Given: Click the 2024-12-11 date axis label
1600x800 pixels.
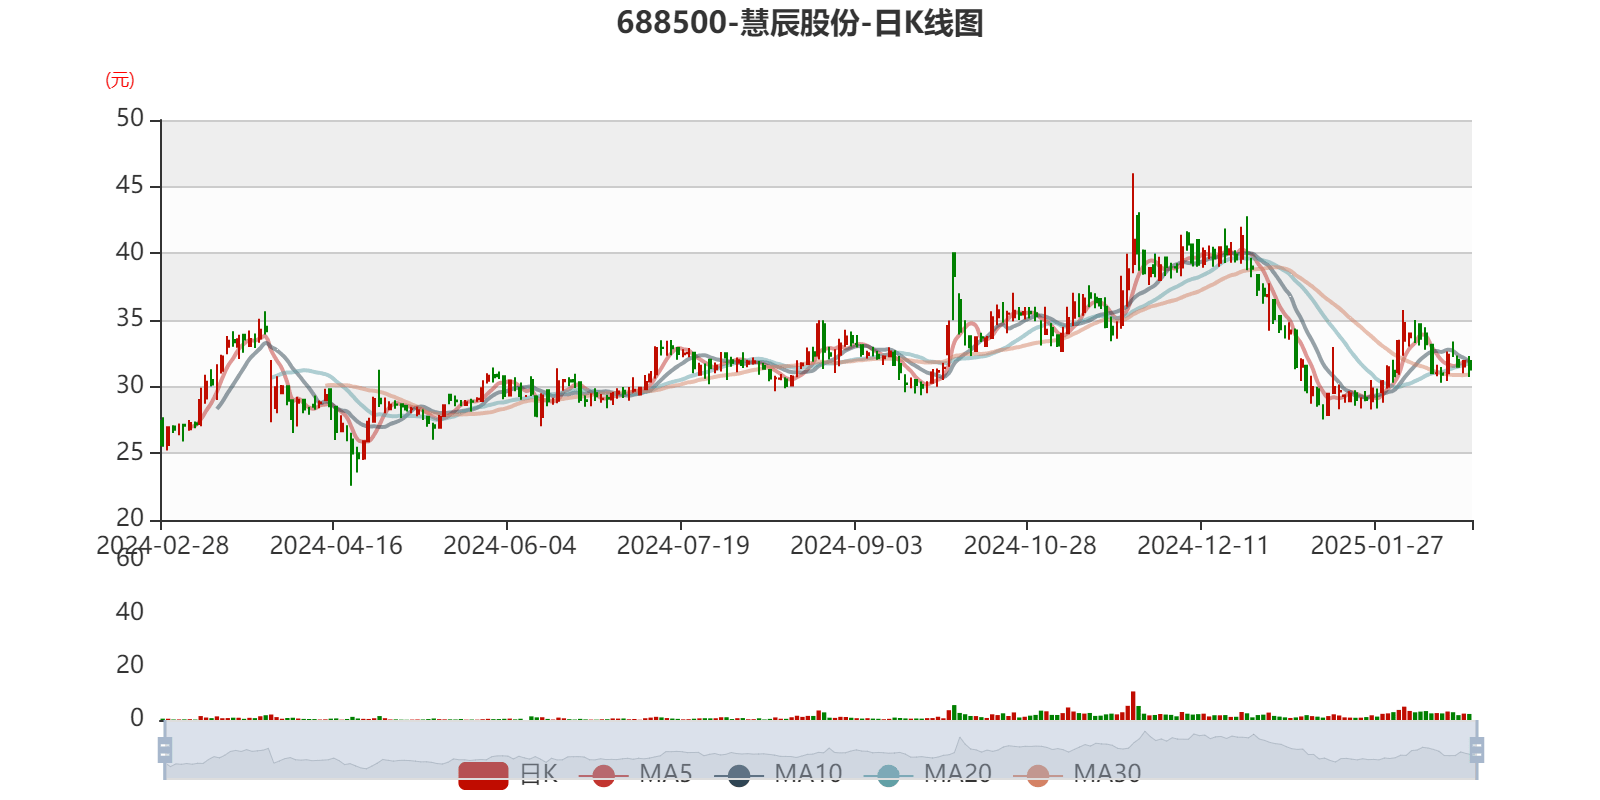Looking at the screenshot, I should click(x=1203, y=546).
